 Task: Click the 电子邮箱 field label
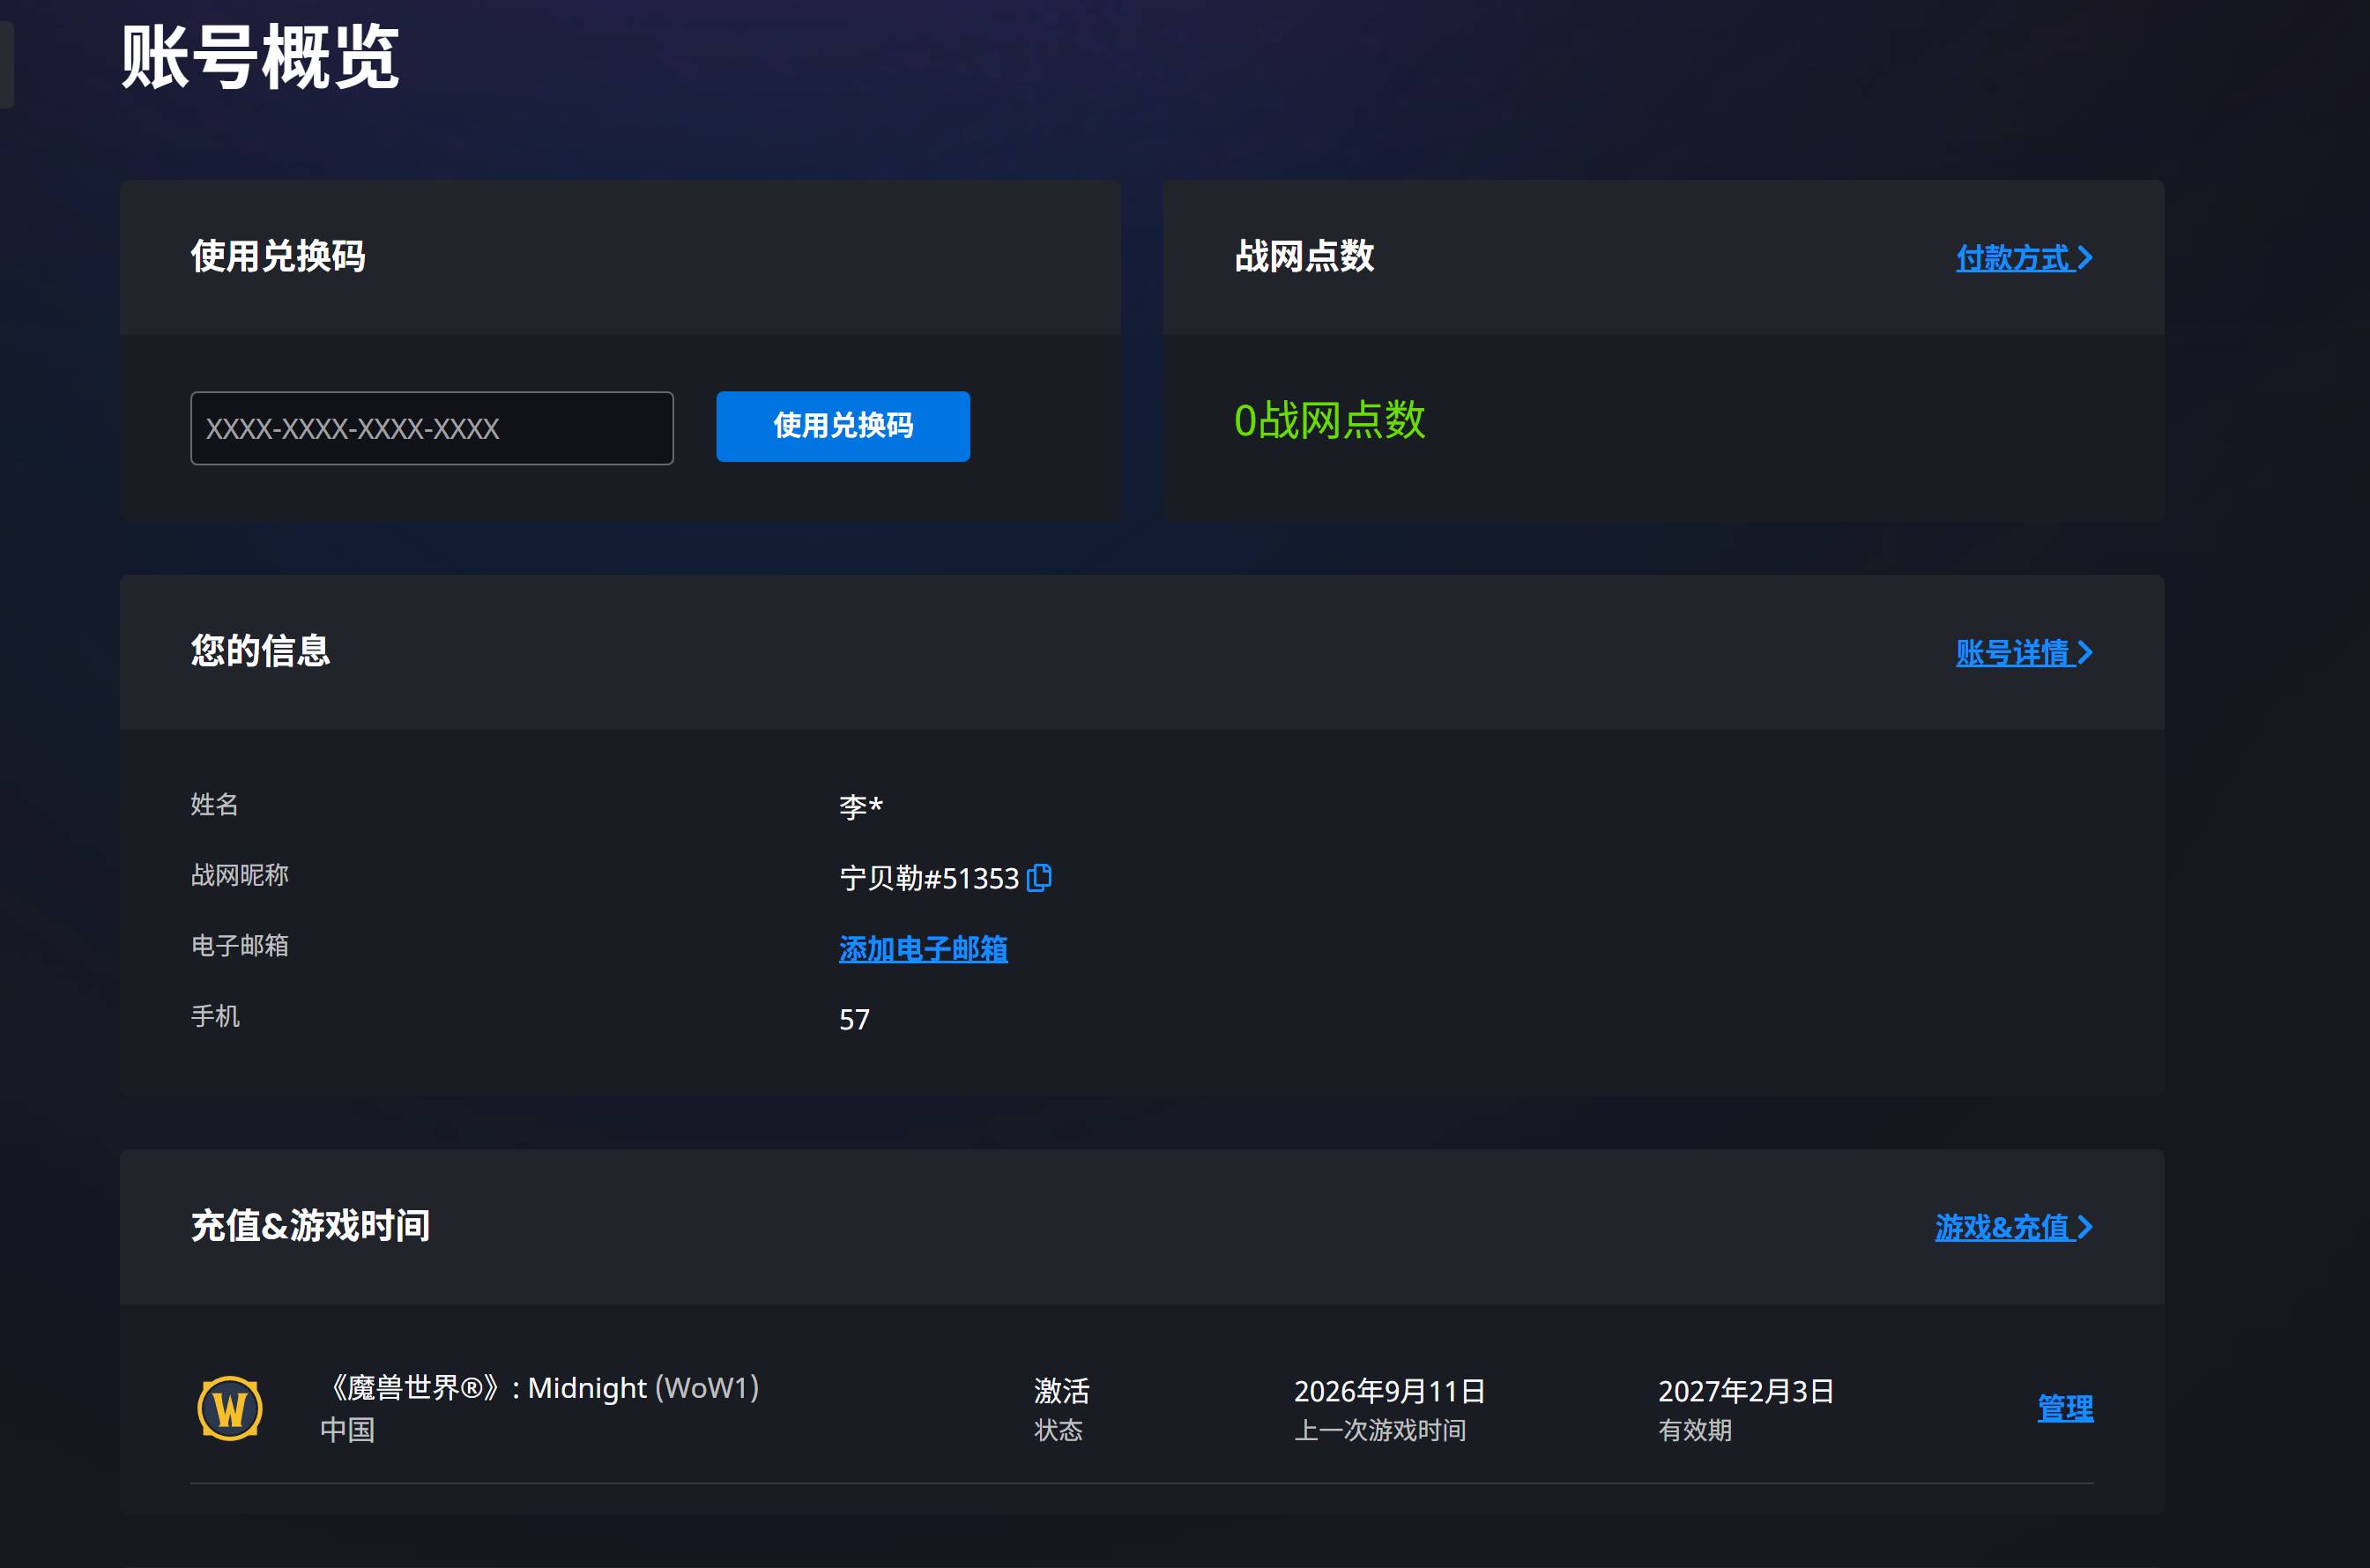(x=239, y=945)
